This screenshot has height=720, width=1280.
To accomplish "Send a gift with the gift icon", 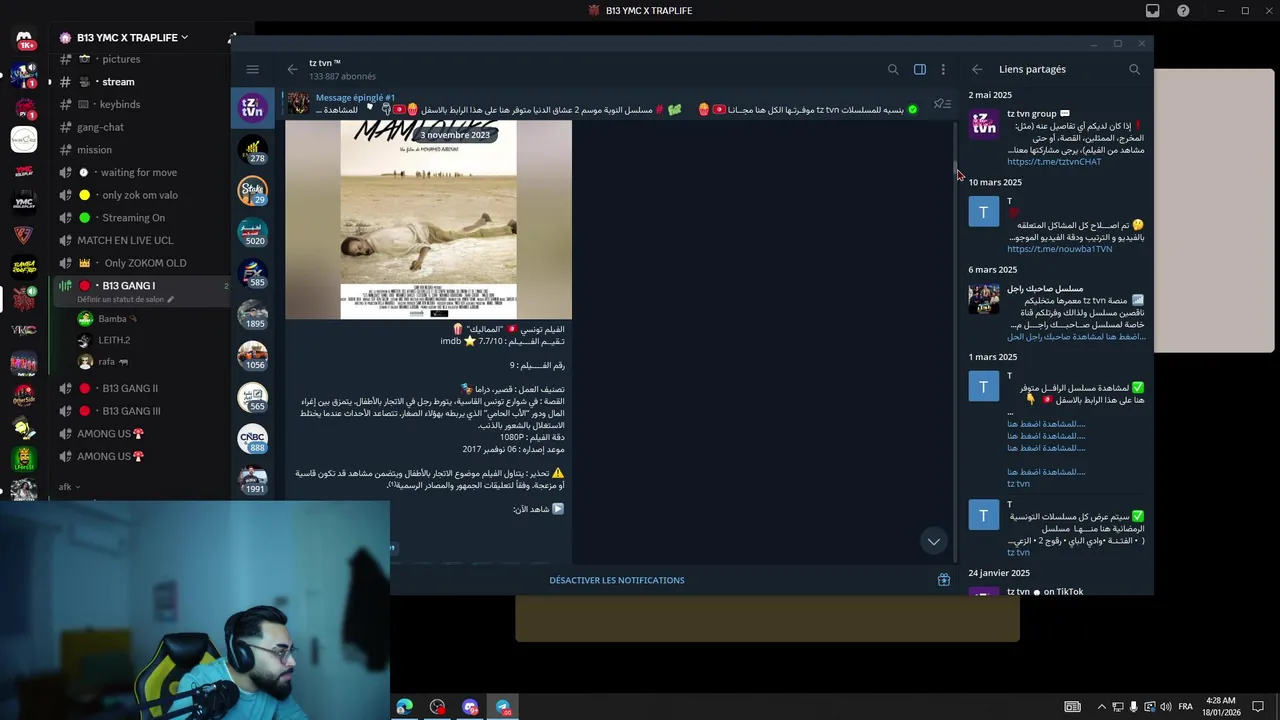I will pyautogui.click(x=943, y=580).
